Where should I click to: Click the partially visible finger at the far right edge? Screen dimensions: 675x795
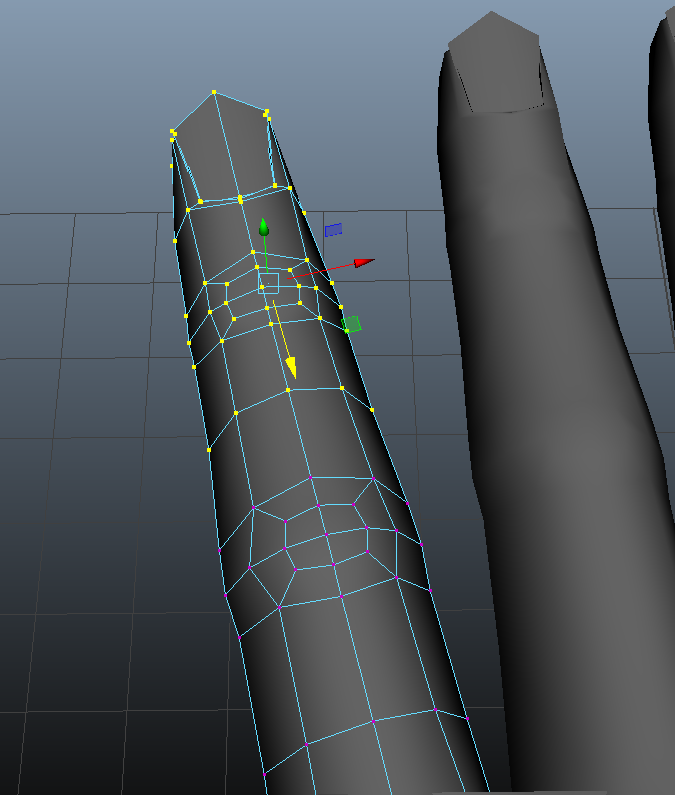click(x=663, y=150)
